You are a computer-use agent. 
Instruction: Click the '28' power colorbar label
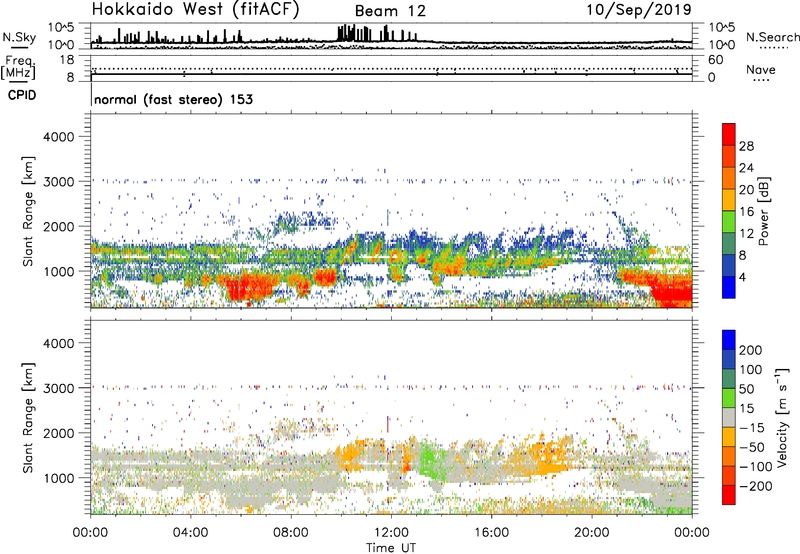pyautogui.click(x=746, y=146)
